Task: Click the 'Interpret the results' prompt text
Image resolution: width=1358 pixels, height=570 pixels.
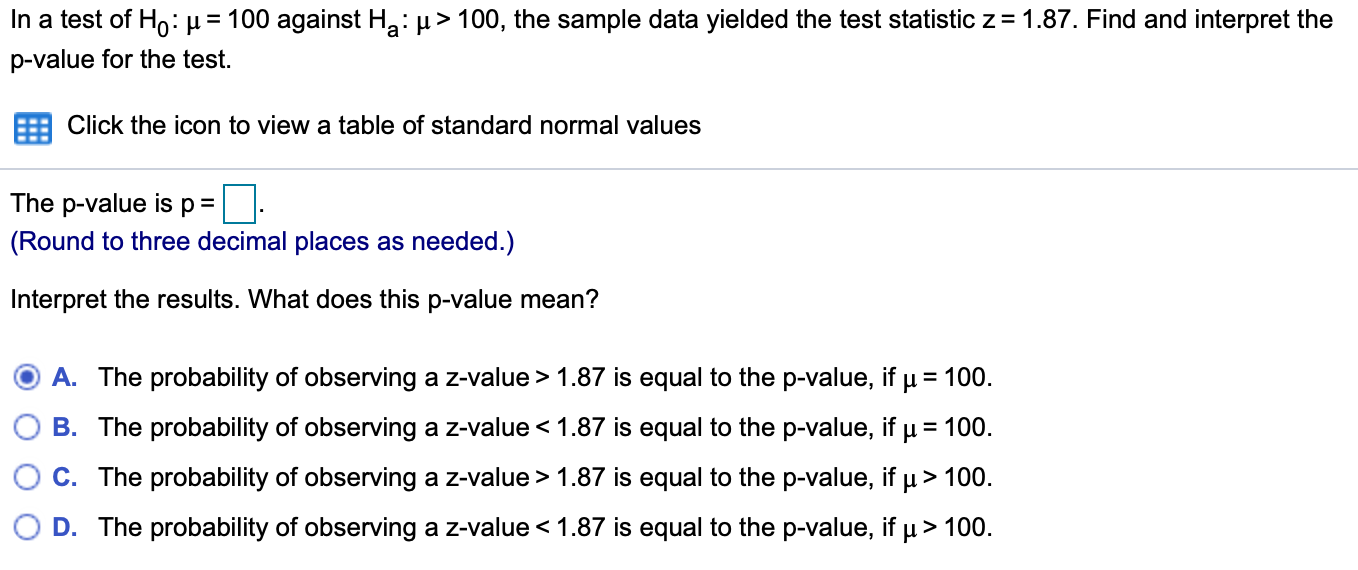Action: [x=304, y=300]
